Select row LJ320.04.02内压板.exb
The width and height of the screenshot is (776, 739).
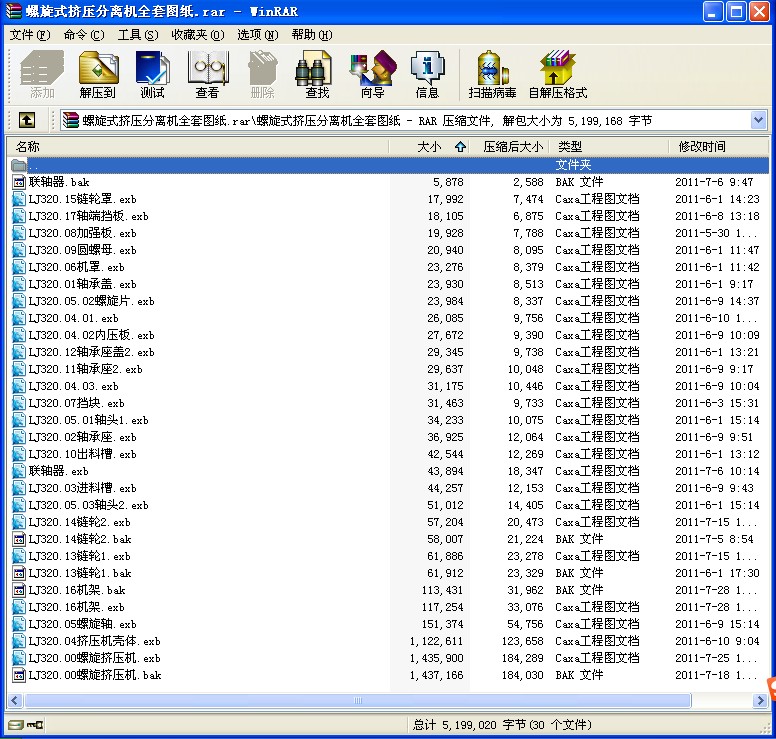390,335
